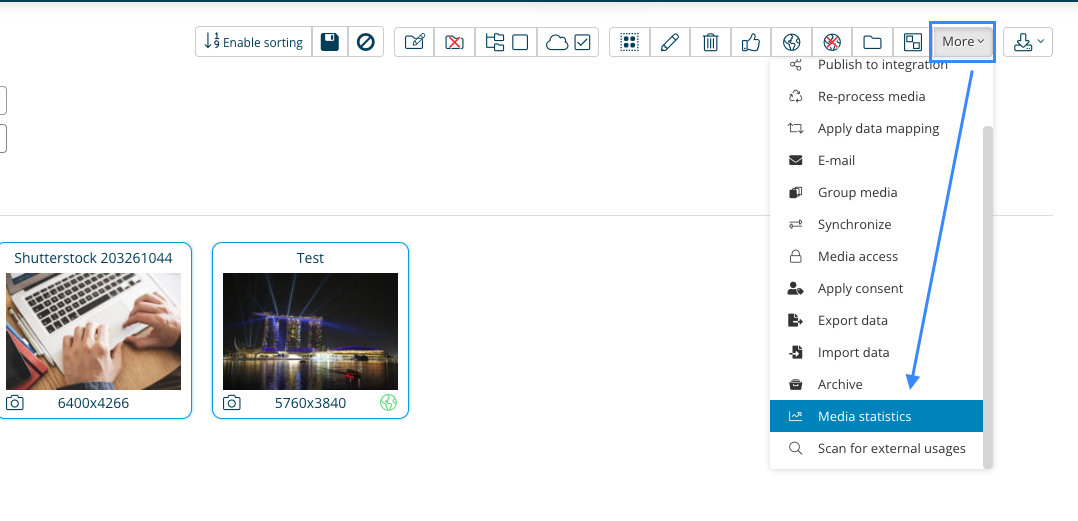Click the red X deselect icon
This screenshot has height=521, width=1078.
tap(454, 42)
